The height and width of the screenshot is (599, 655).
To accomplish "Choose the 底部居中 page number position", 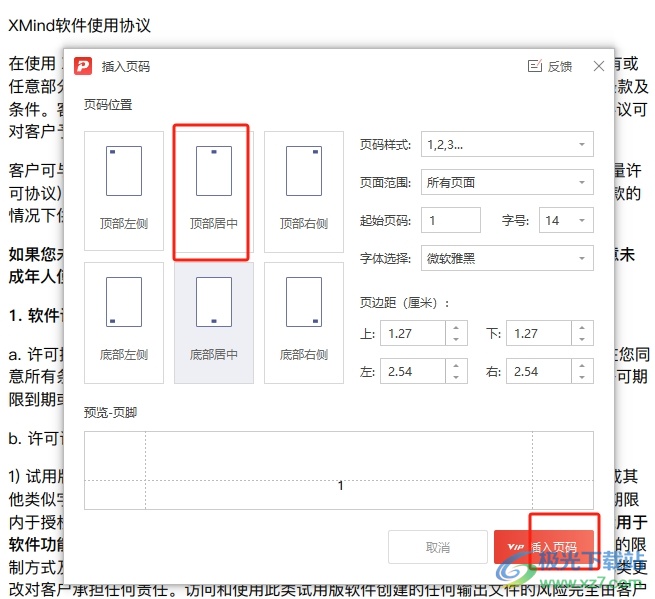I will click(213, 322).
